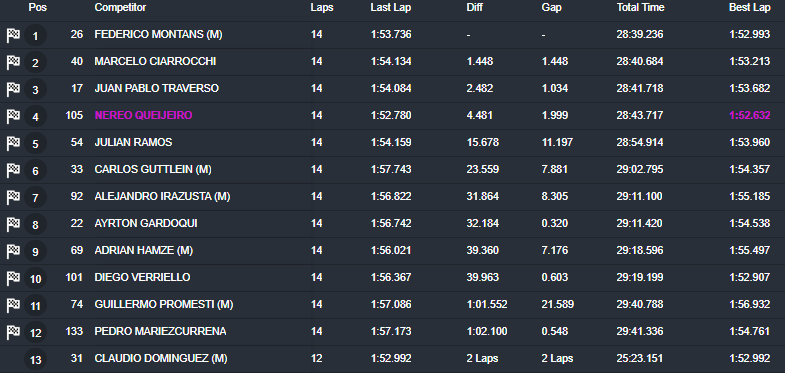Select the position 13 circle badge

36,359
